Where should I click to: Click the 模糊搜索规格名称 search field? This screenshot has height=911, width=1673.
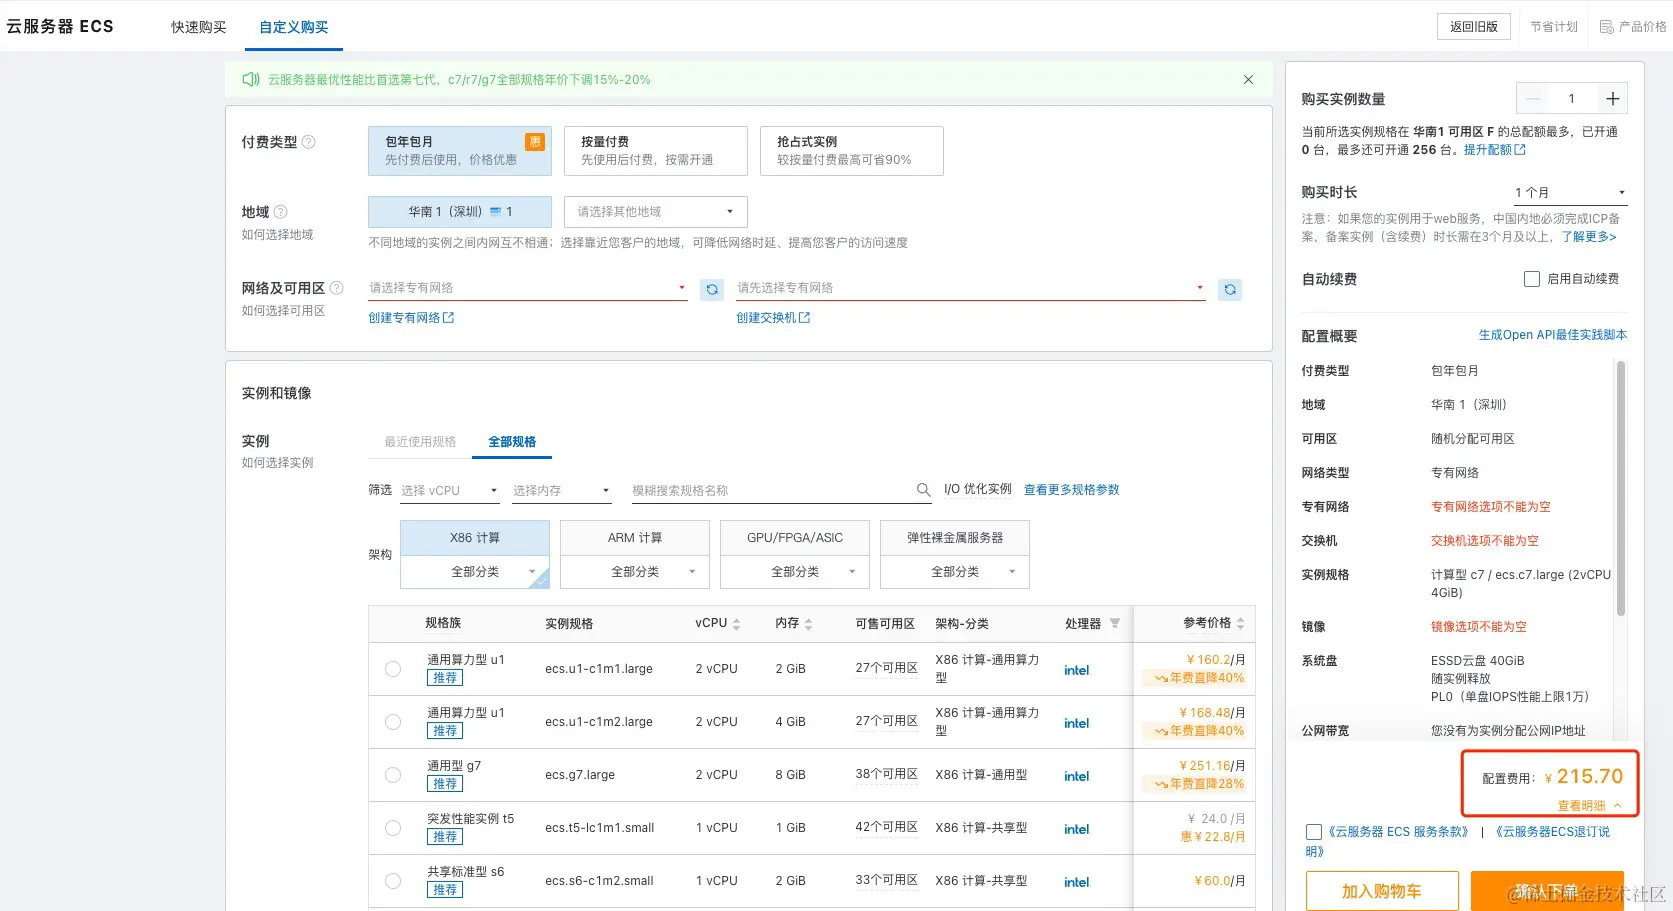pos(772,490)
